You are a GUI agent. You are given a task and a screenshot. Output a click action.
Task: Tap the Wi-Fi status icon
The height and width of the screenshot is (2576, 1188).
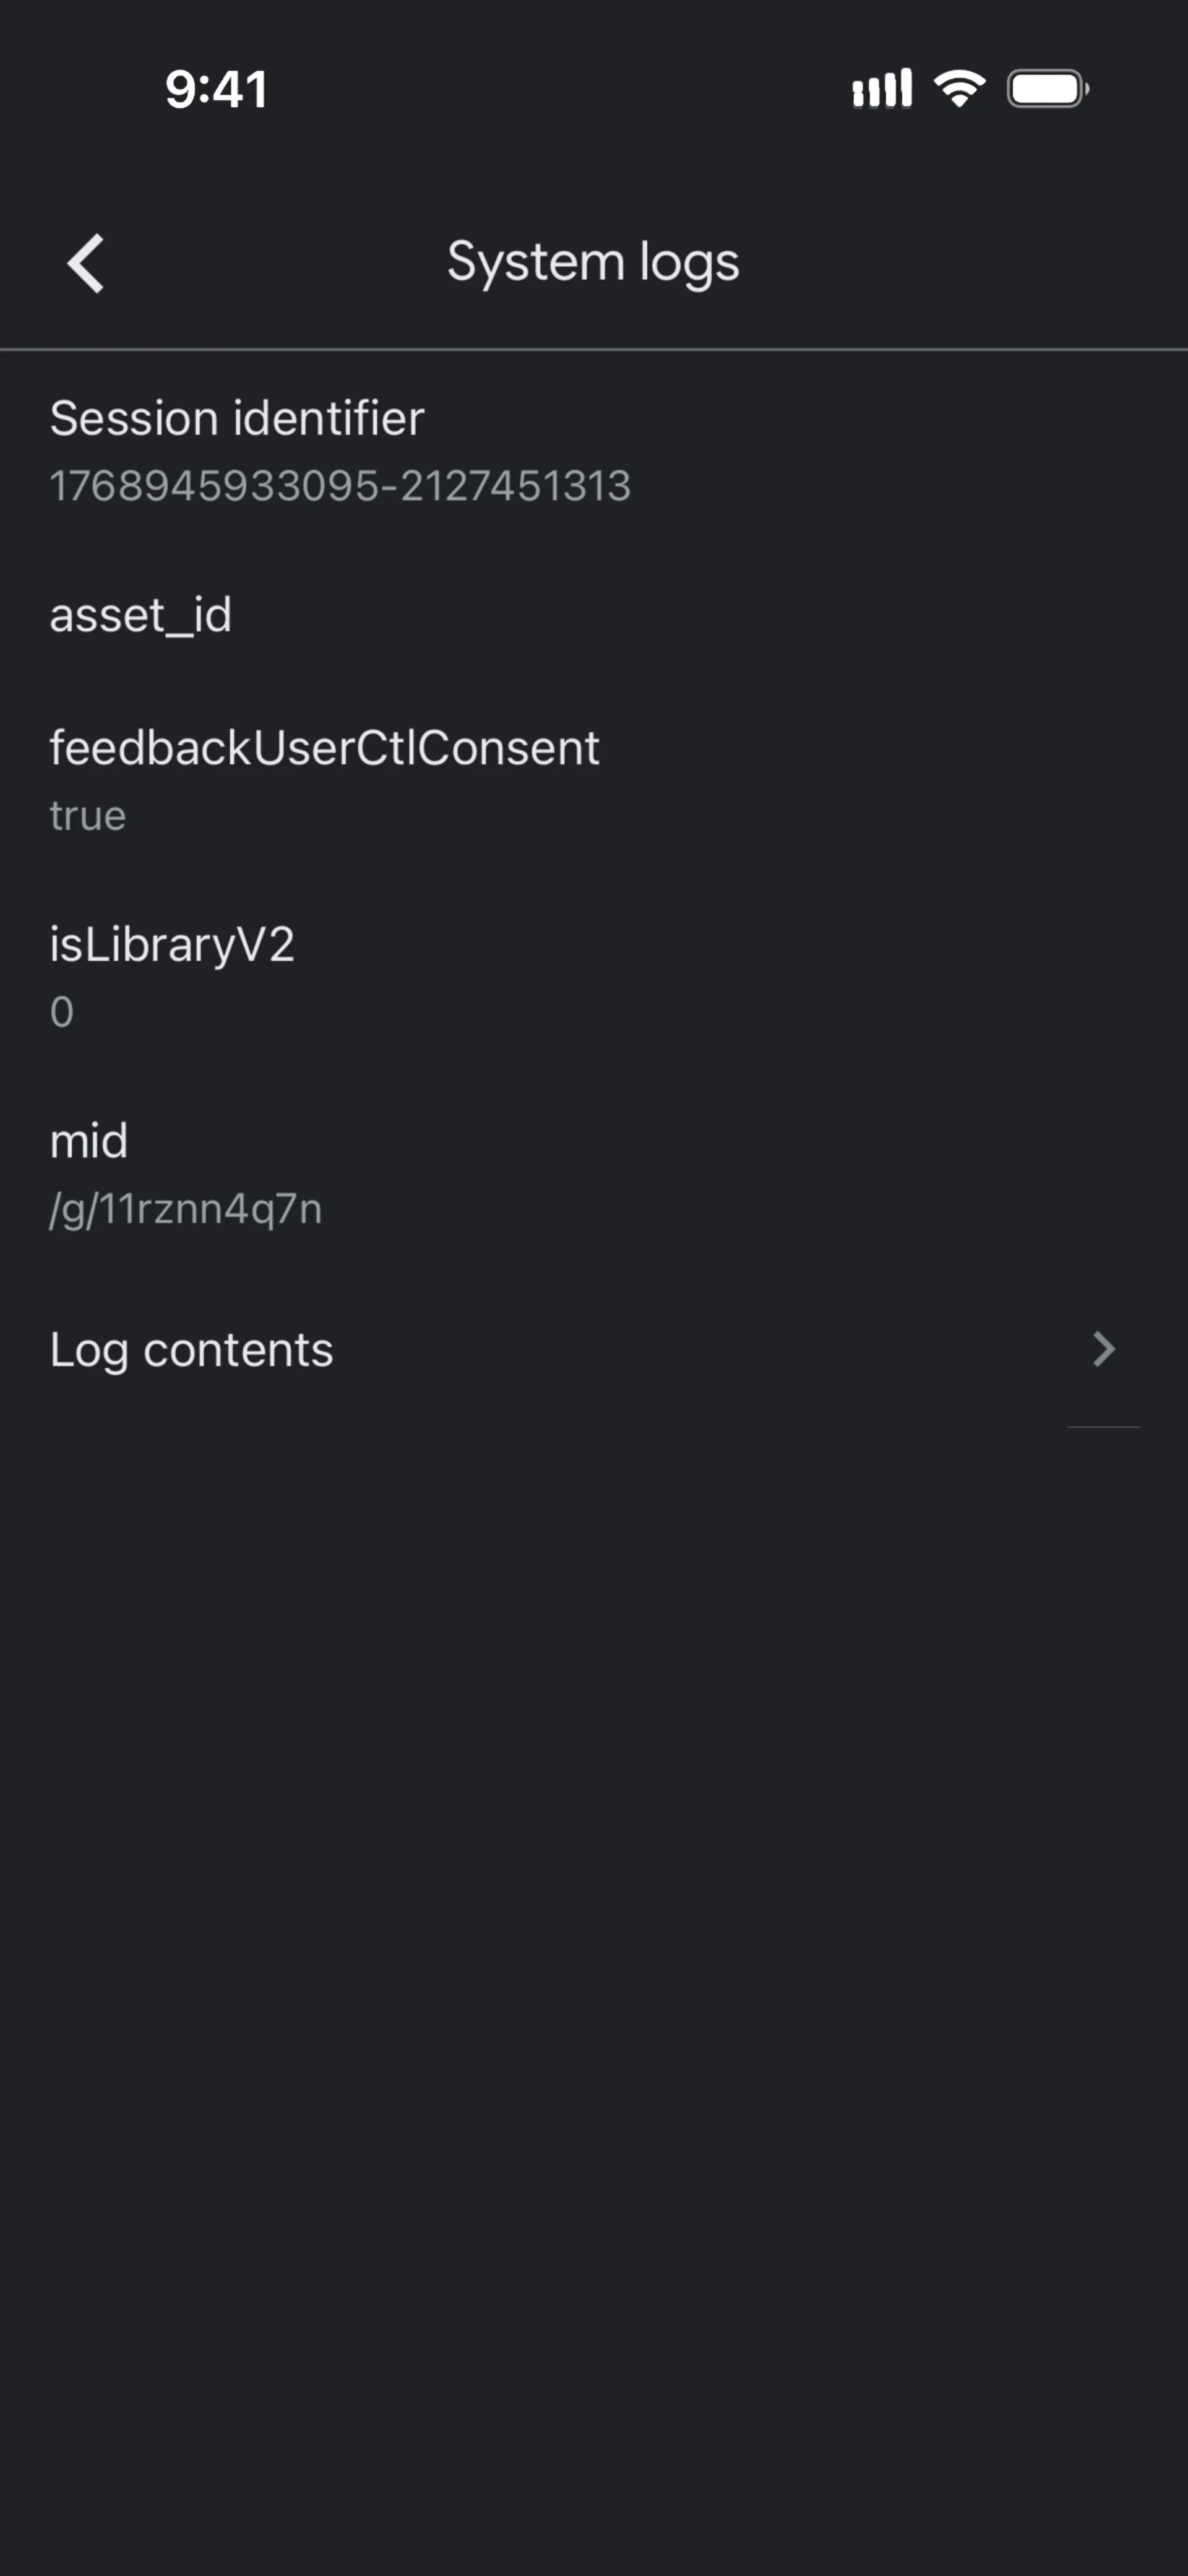coord(959,89)
